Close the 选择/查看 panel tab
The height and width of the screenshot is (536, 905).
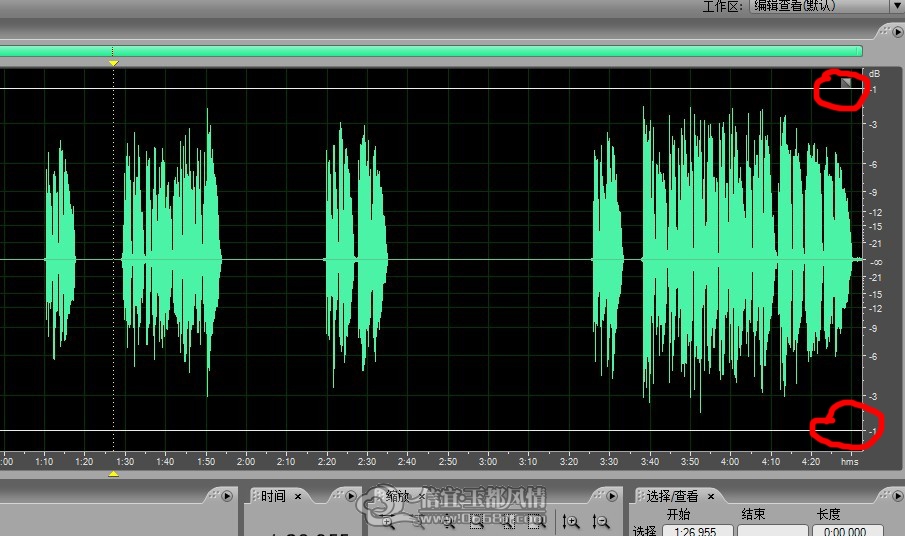[711, 496]
